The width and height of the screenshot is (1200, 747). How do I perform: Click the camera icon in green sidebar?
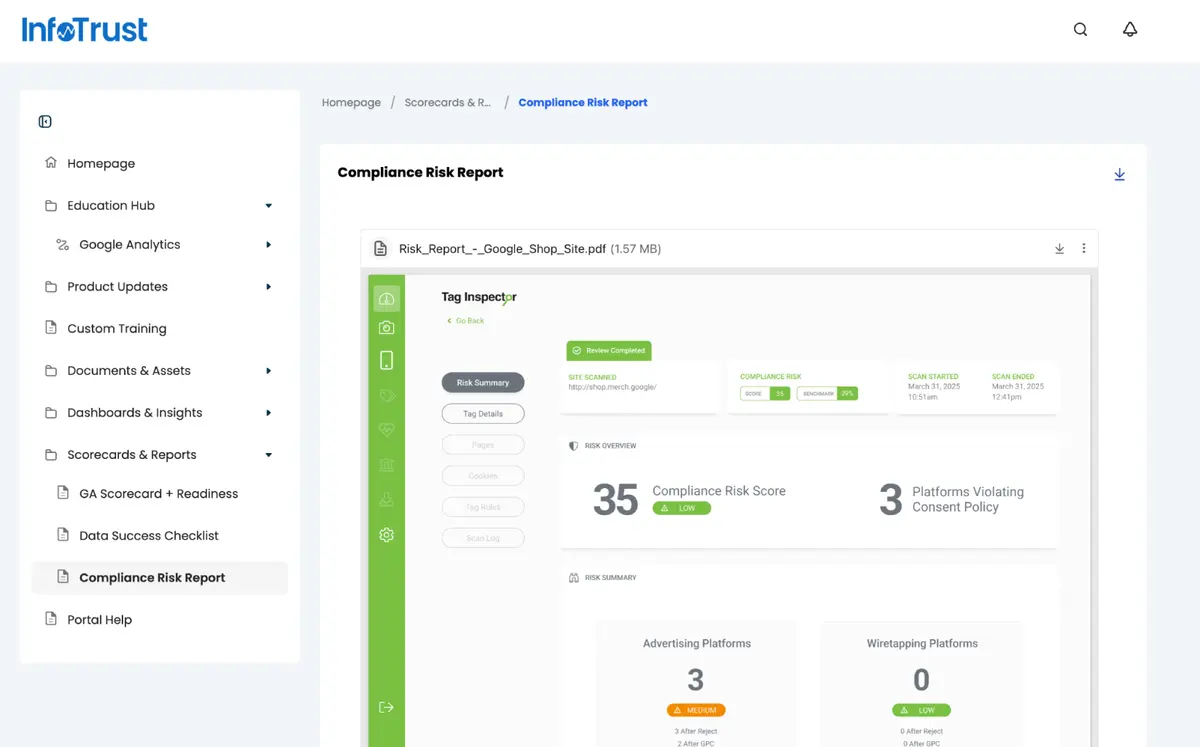[x=386, y=328]
